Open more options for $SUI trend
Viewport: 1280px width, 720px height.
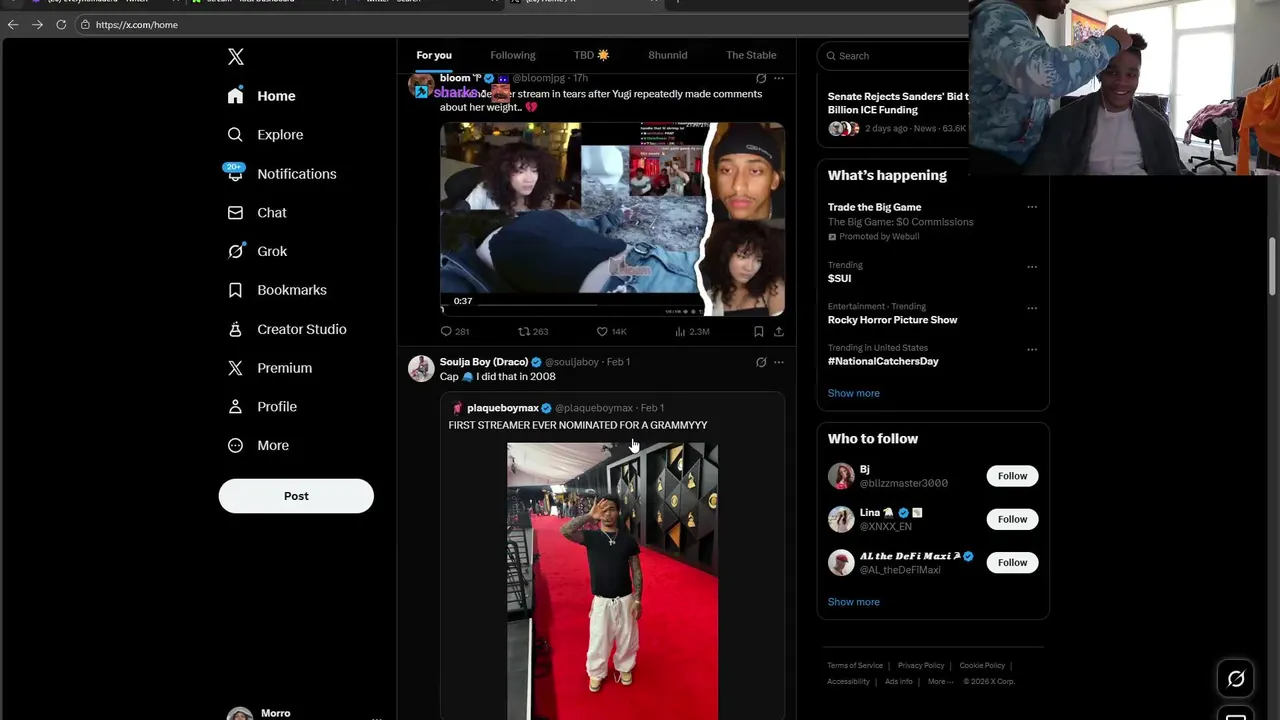tap(1032, 267)
